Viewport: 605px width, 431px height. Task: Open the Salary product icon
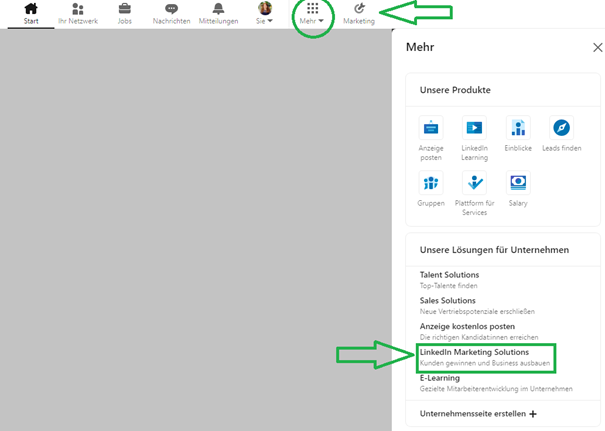(x=518, y=183)
